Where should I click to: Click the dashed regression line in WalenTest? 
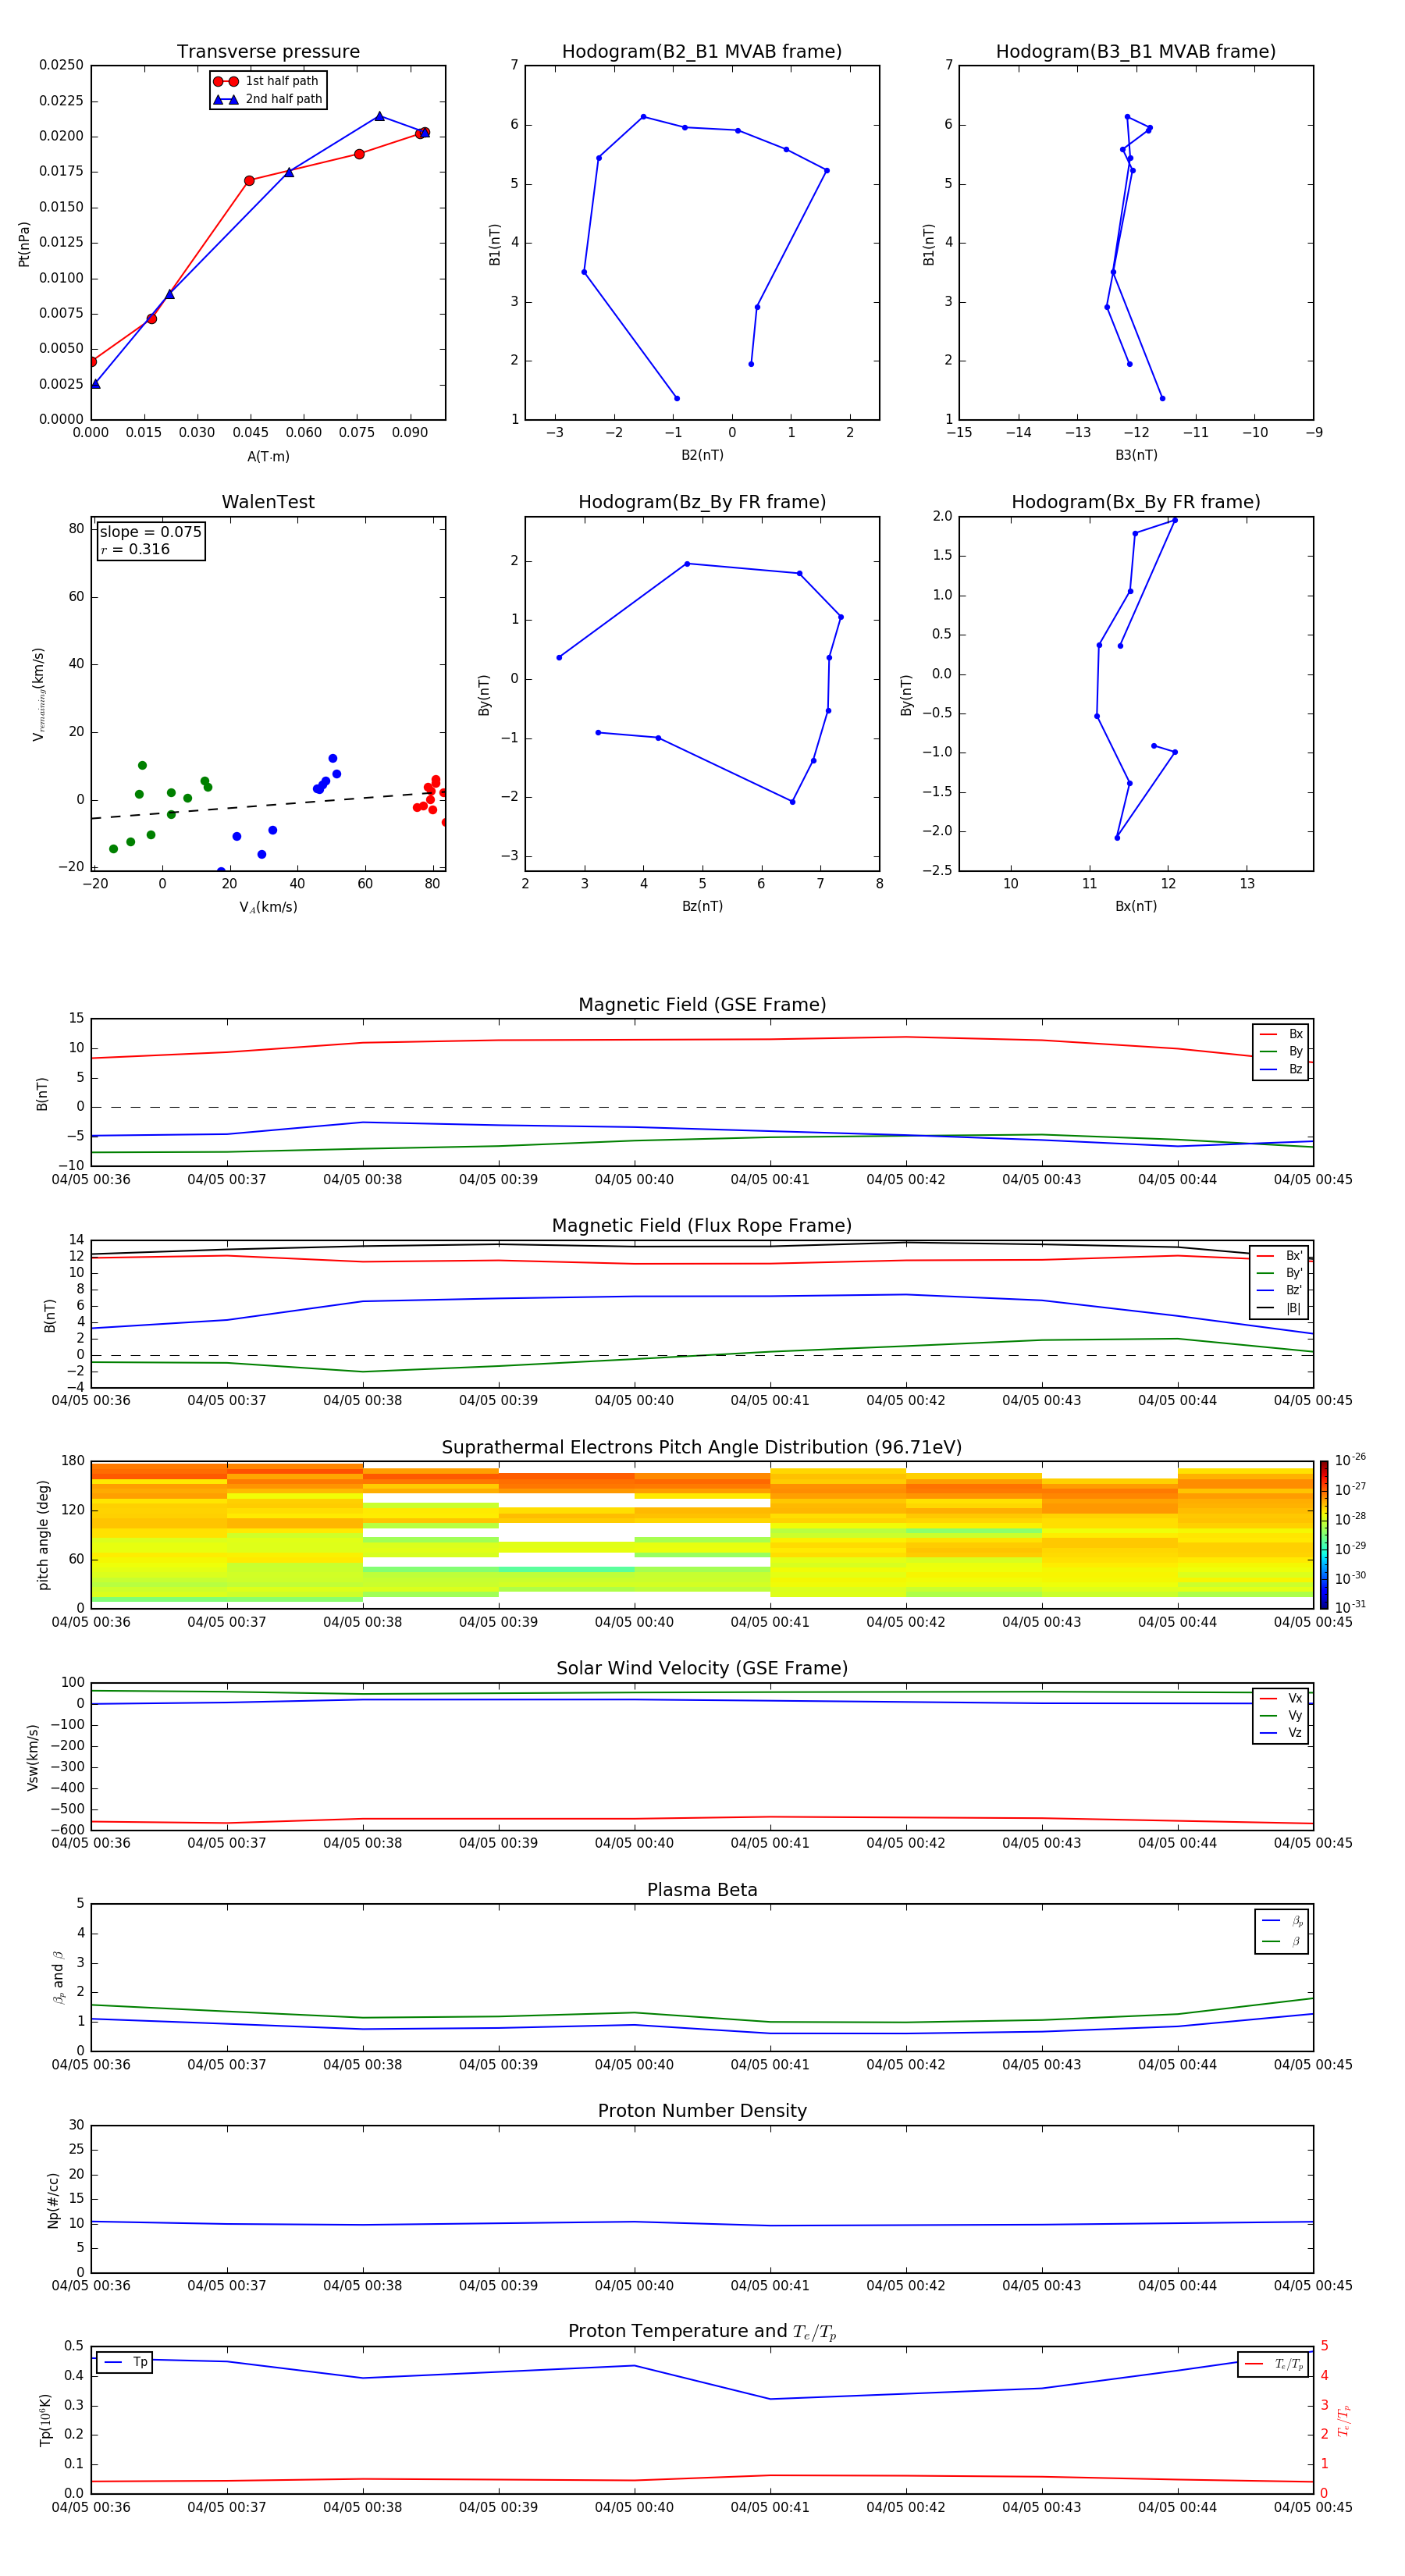coord(268,805)
